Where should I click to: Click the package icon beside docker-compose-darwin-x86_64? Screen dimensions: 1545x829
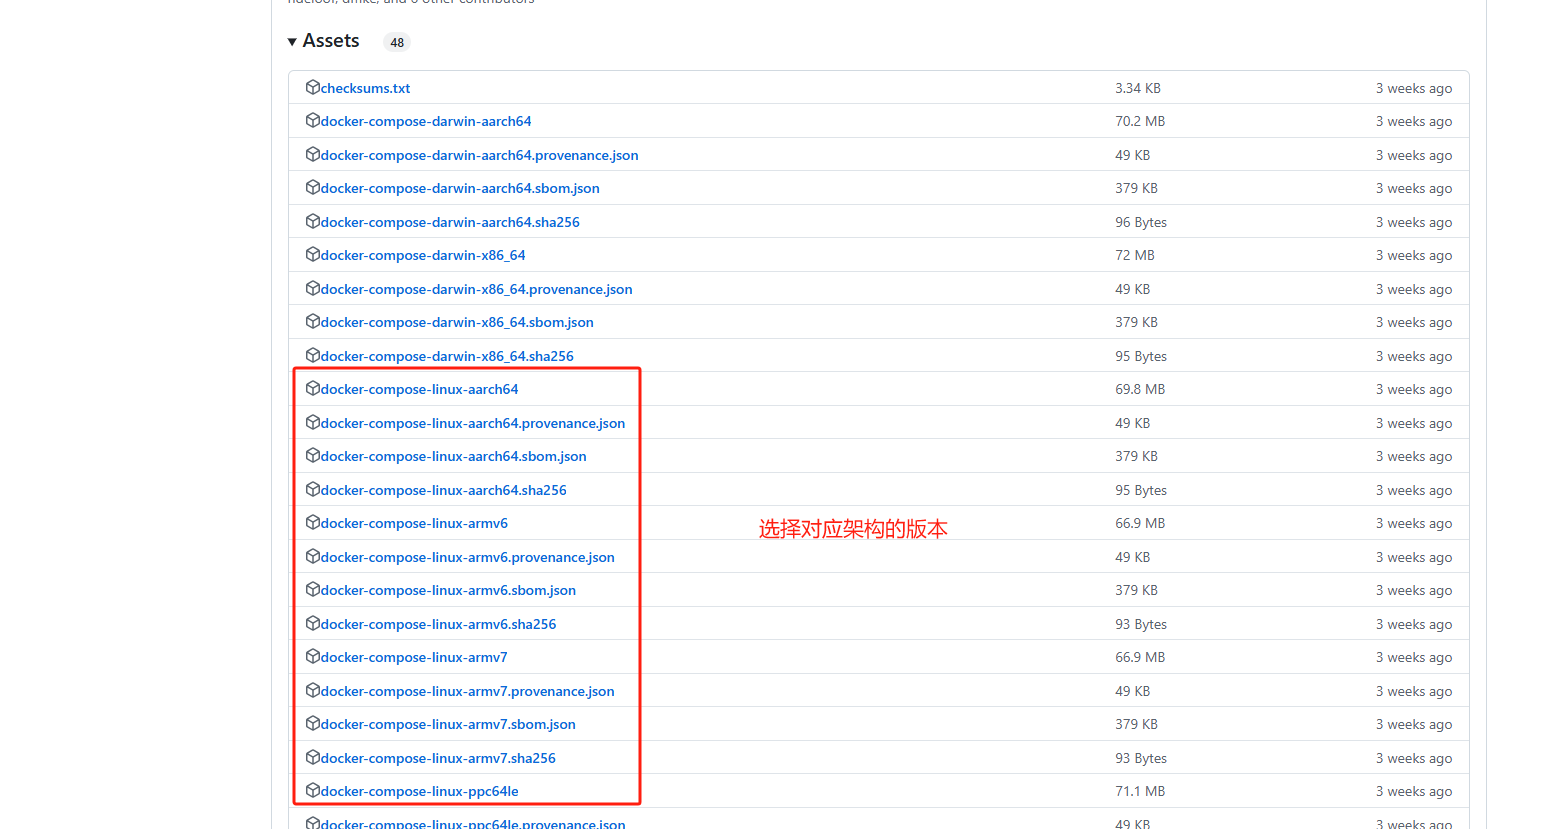pos(313,255)
